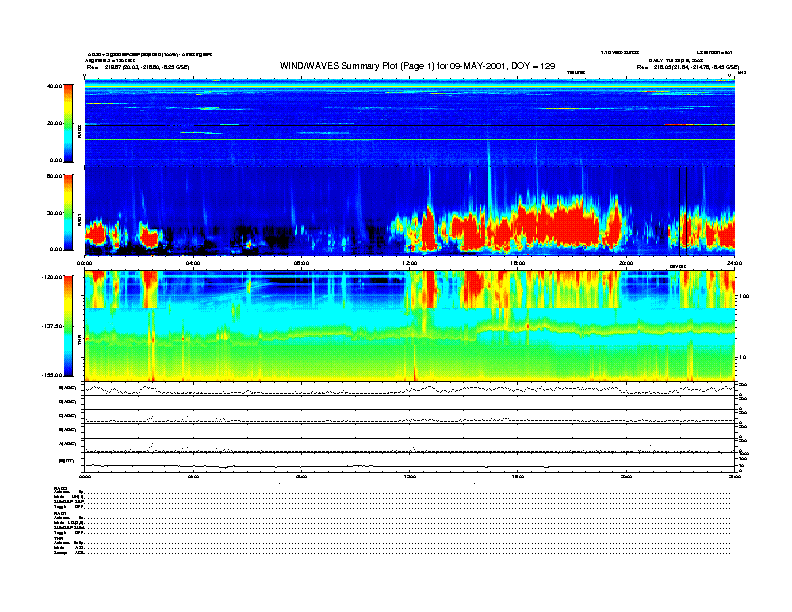Click the top line-plot strip with wavy trace
Screen dimensions: 792x612
pyautogui.click(x=410, y=389)
